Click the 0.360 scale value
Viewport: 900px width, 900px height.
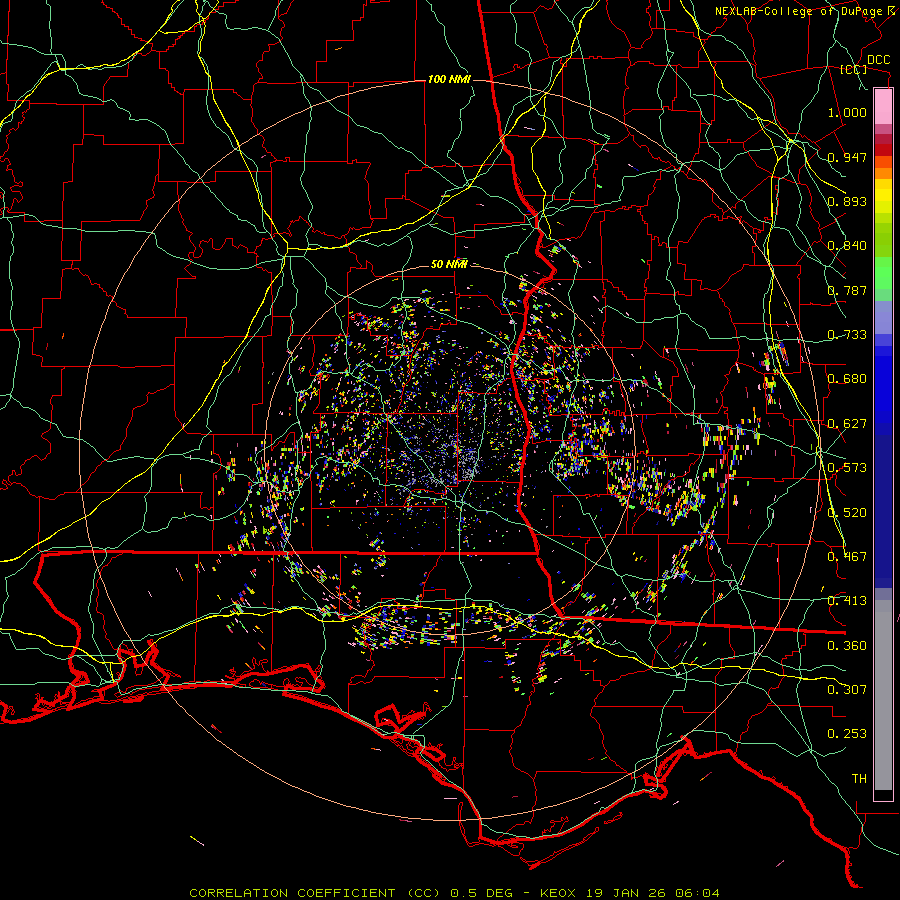847,646
